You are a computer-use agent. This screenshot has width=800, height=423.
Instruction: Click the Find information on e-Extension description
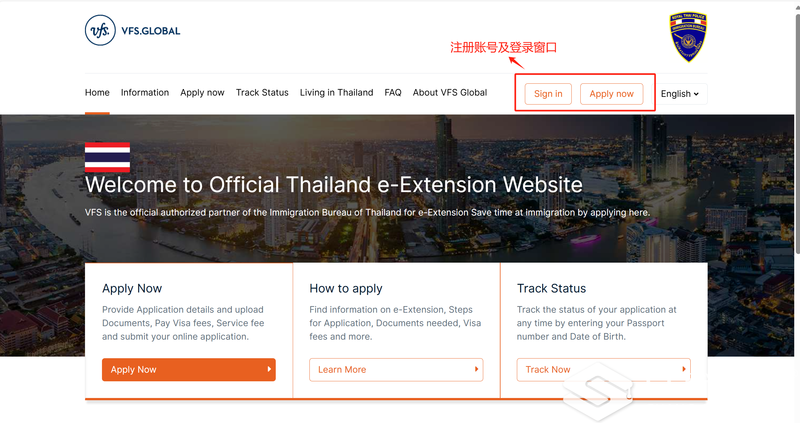click(395, 323)
